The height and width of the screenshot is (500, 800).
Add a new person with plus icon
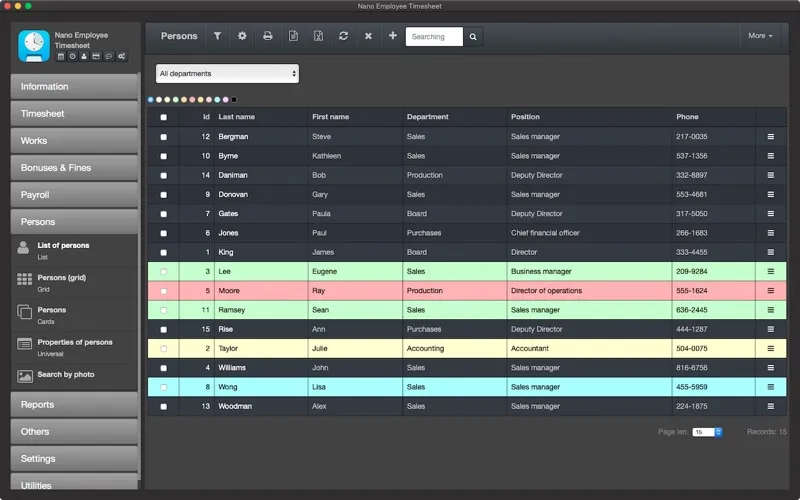[x=393, y=36]
